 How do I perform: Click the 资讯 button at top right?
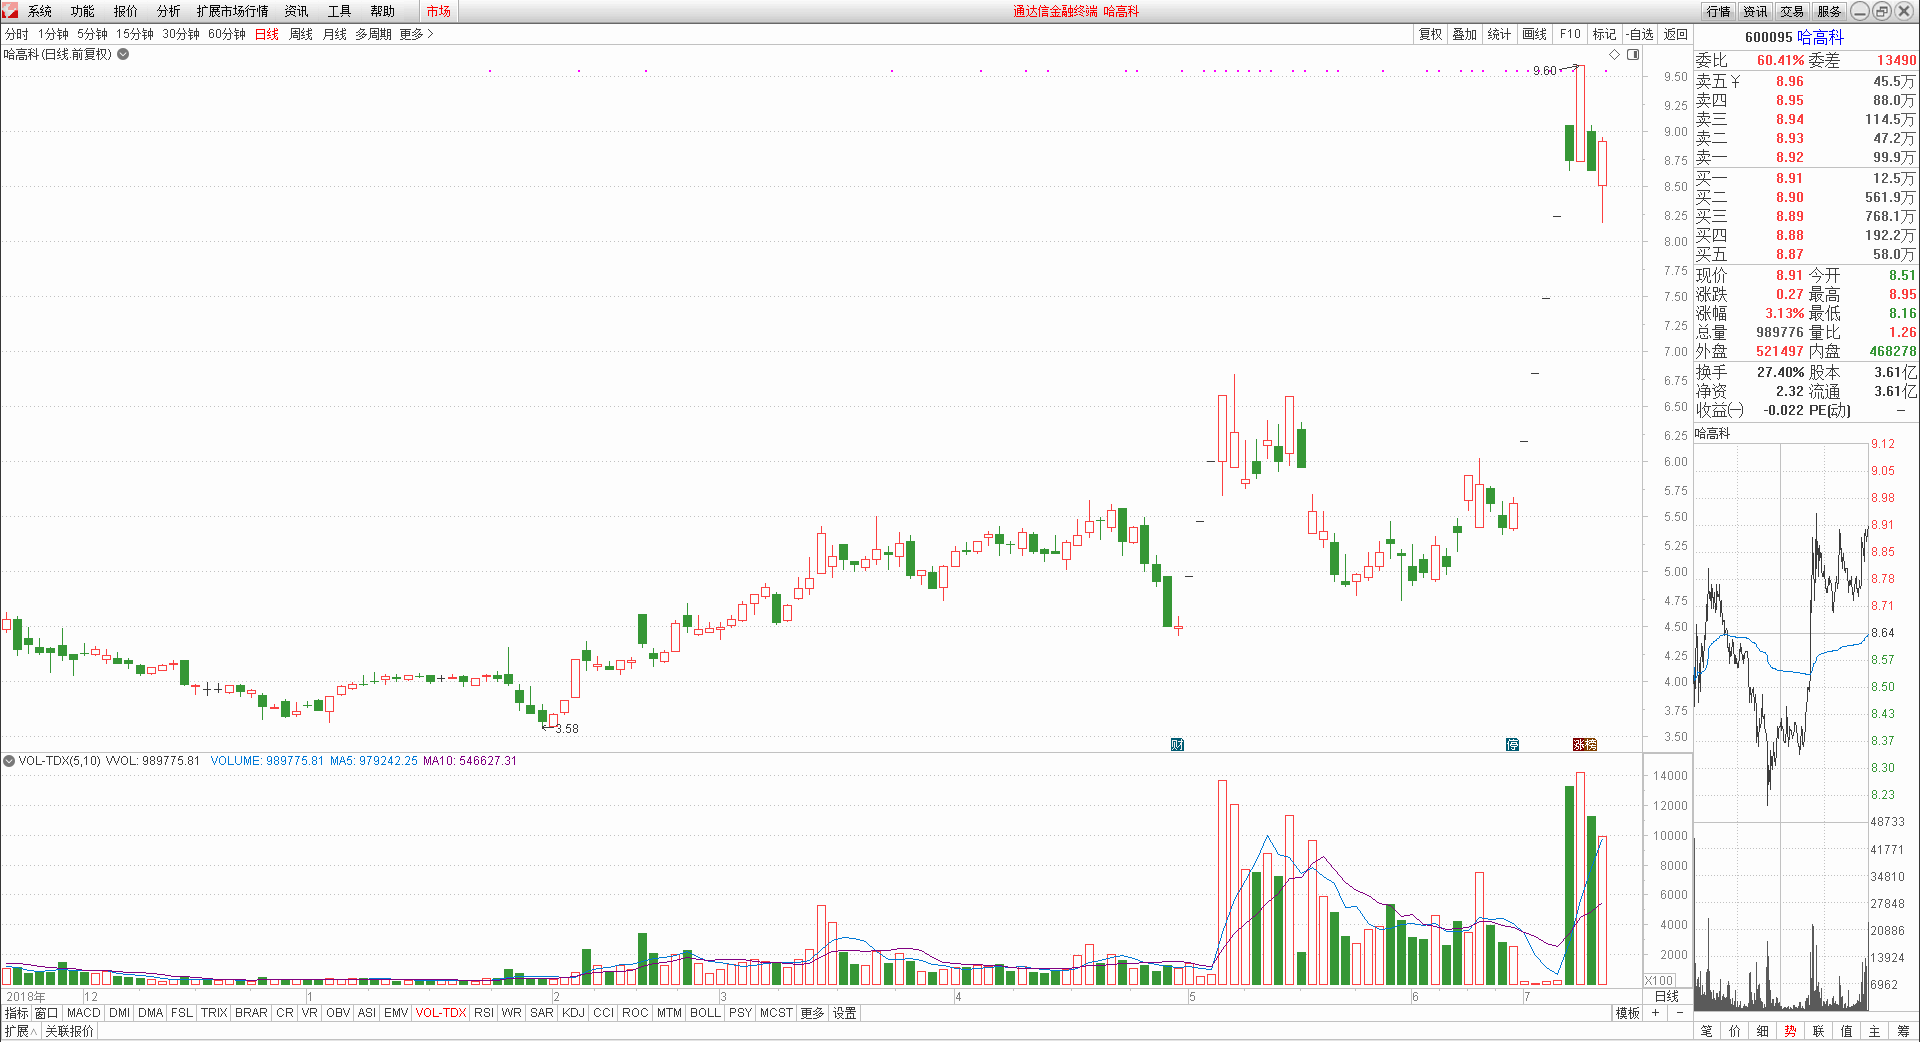coord(1756,11)
